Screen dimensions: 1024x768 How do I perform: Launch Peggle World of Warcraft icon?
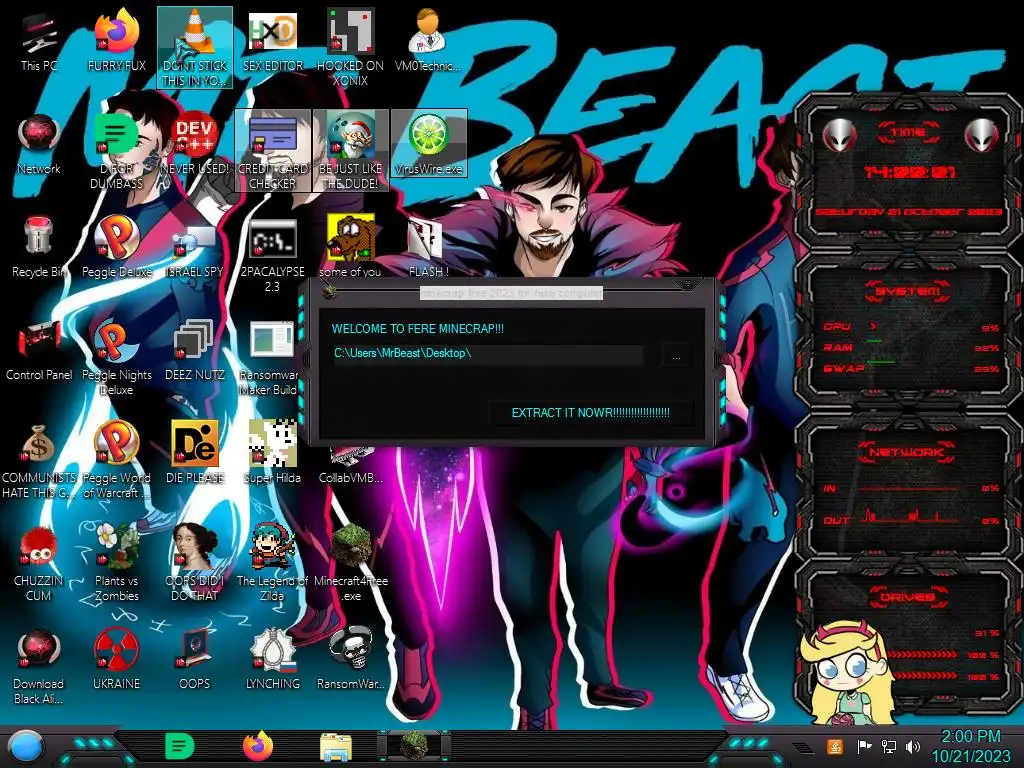pos(116,461)
